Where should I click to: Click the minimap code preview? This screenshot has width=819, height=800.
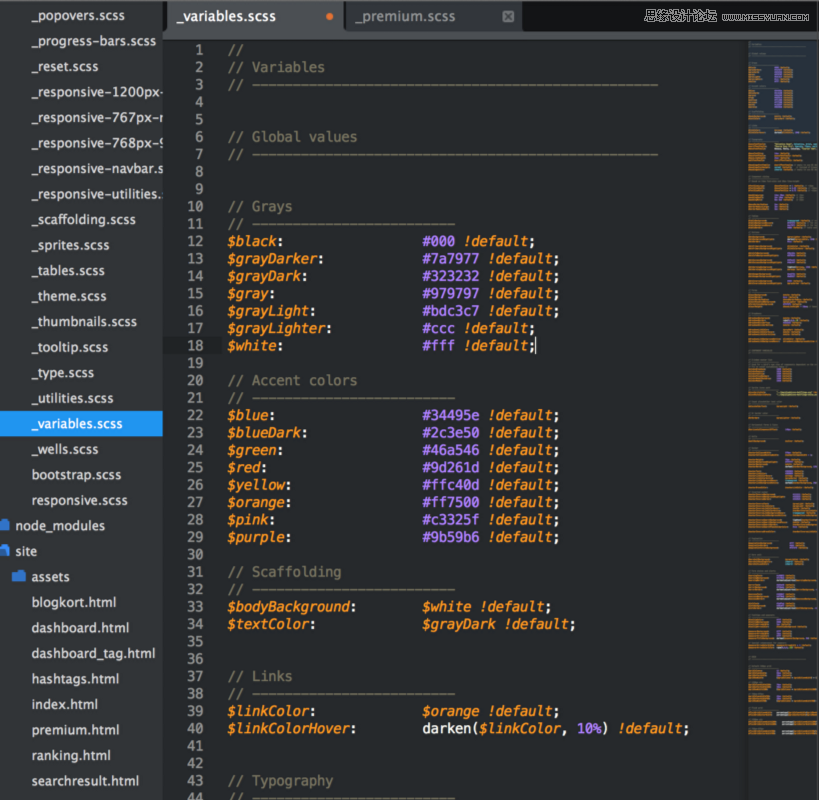click(x=781, y=300)
